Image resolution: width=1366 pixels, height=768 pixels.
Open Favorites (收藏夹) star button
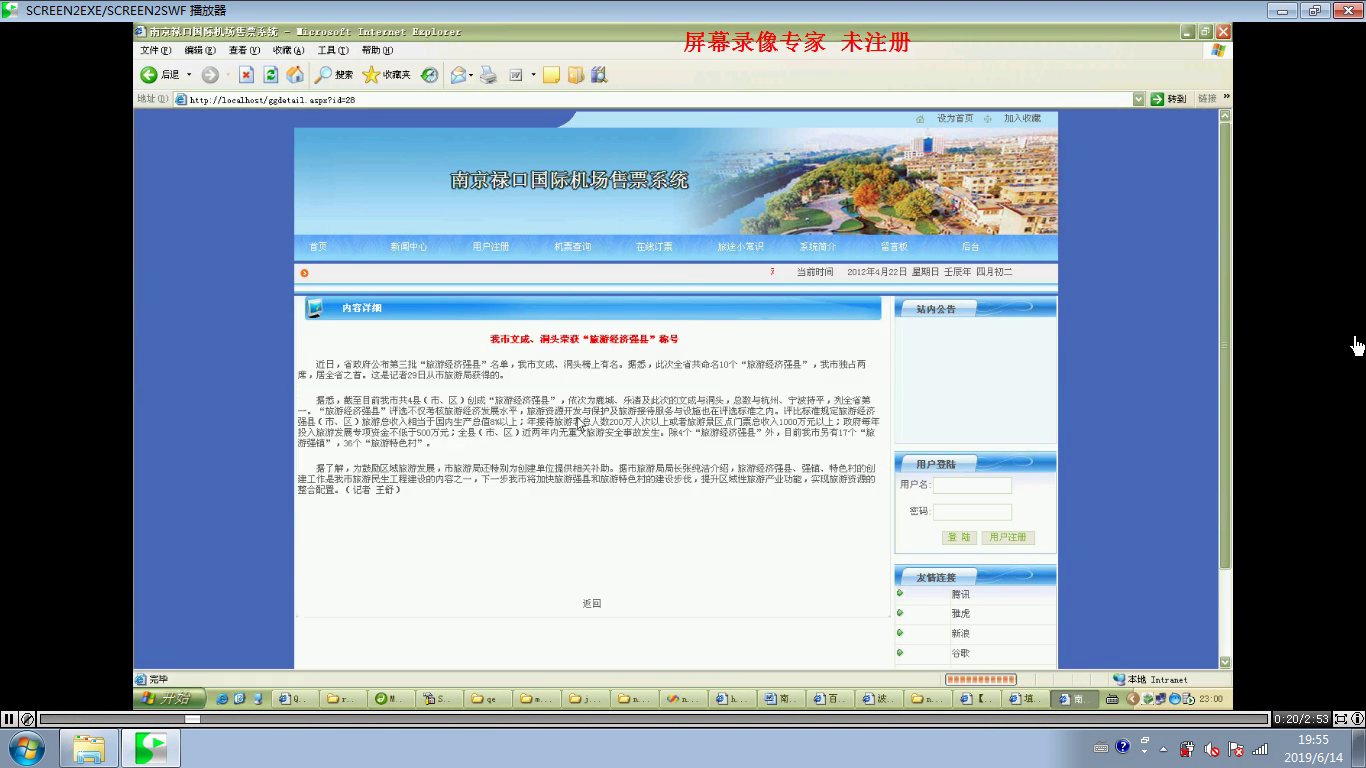coord(386,75)
